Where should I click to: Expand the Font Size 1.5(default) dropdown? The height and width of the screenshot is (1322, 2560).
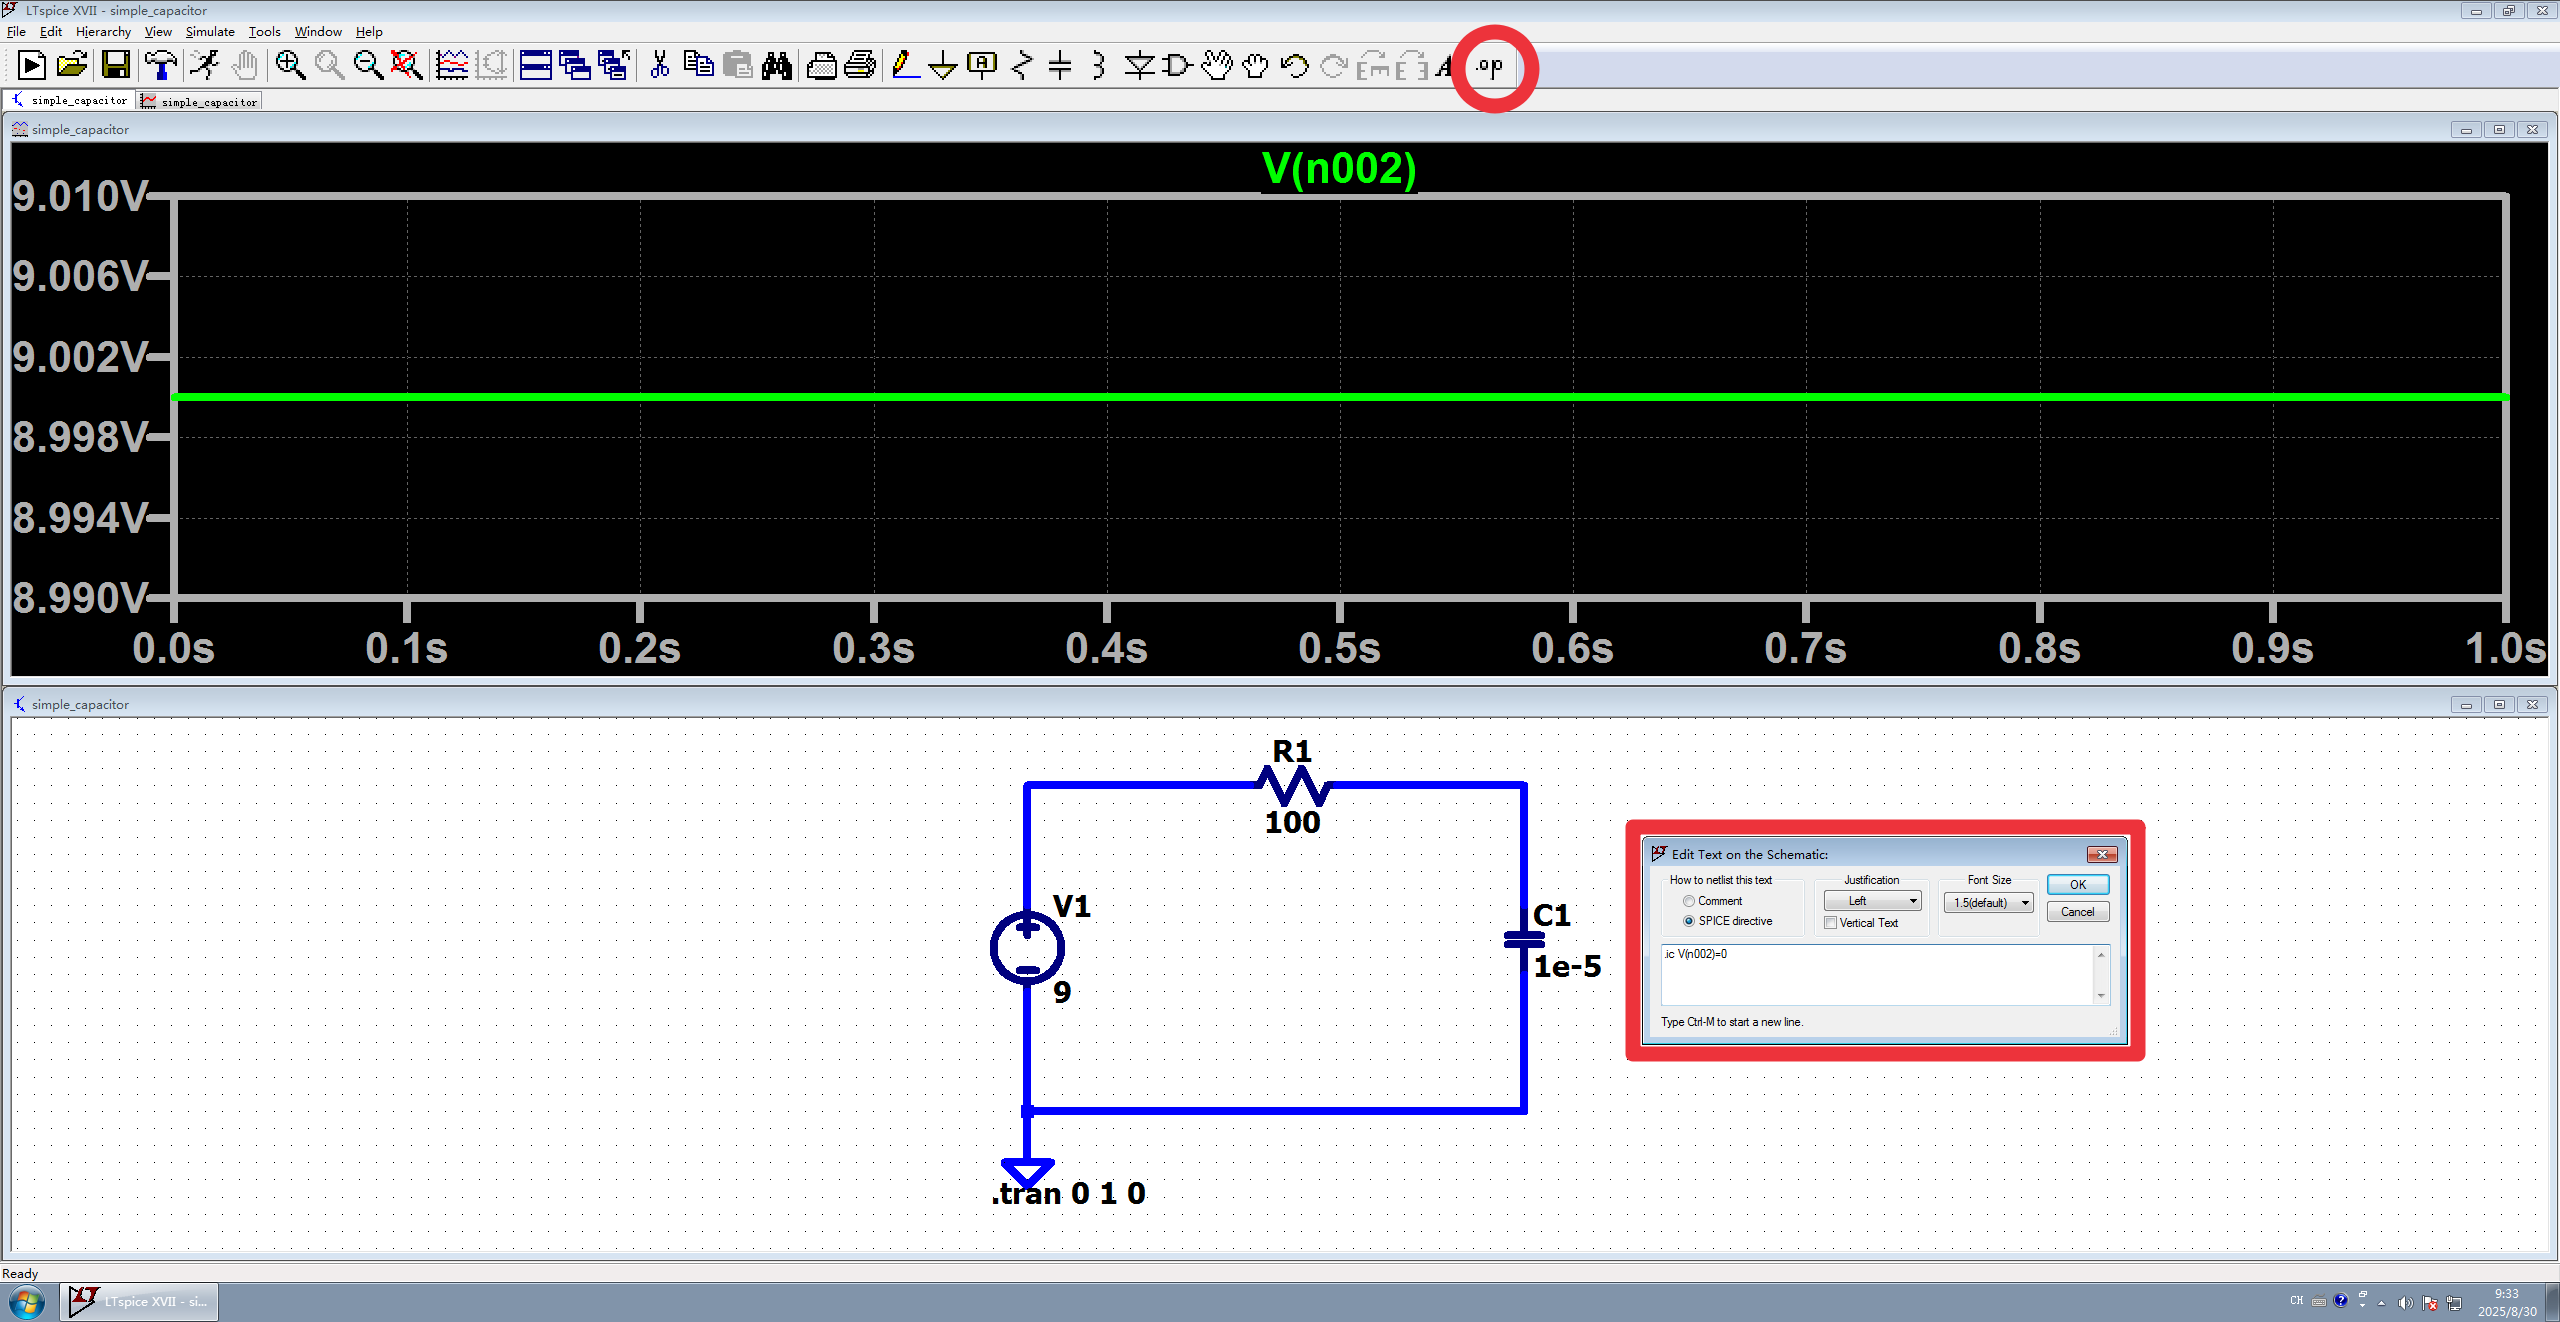(1988, 902)
